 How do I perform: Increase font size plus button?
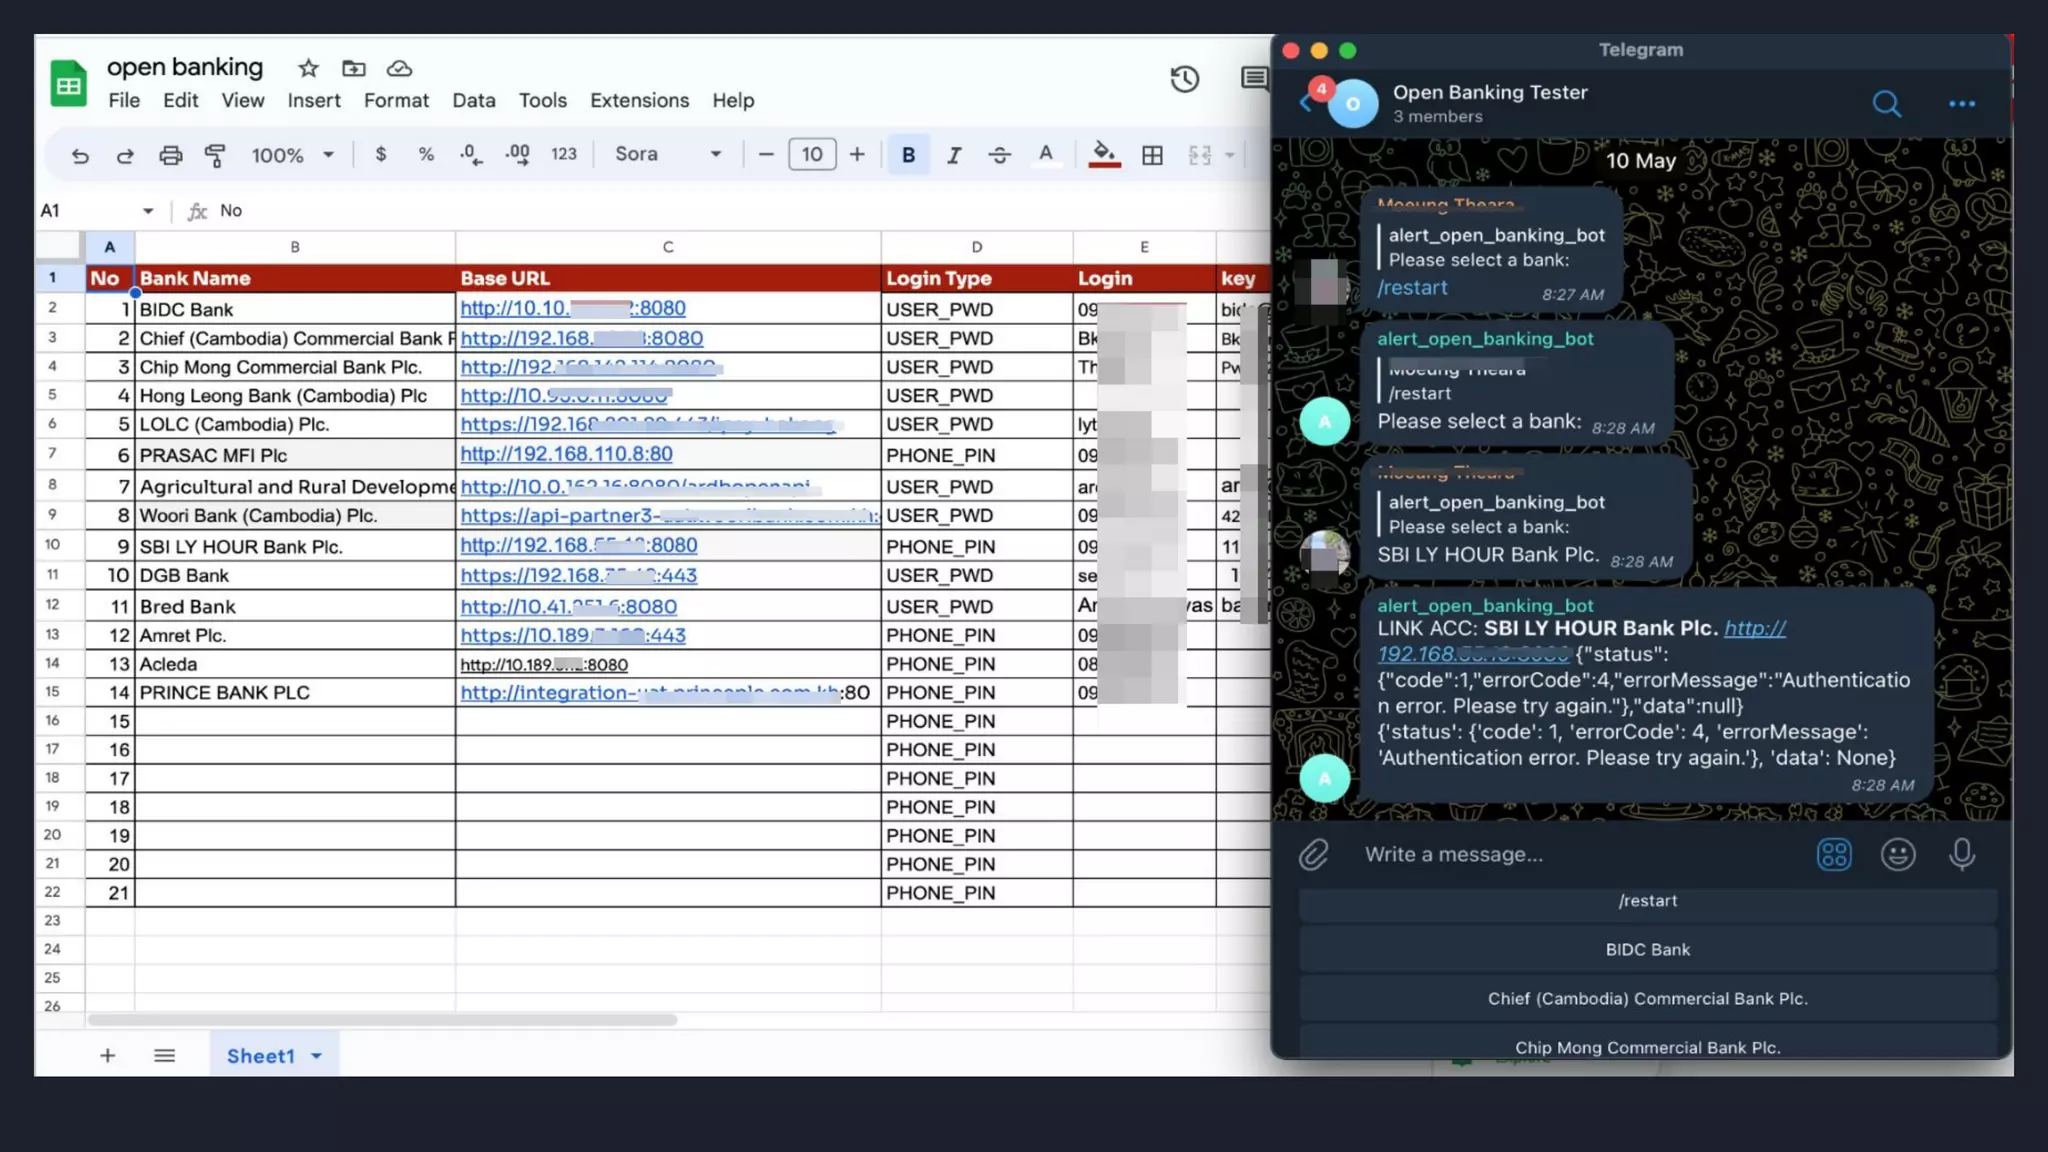857,154
